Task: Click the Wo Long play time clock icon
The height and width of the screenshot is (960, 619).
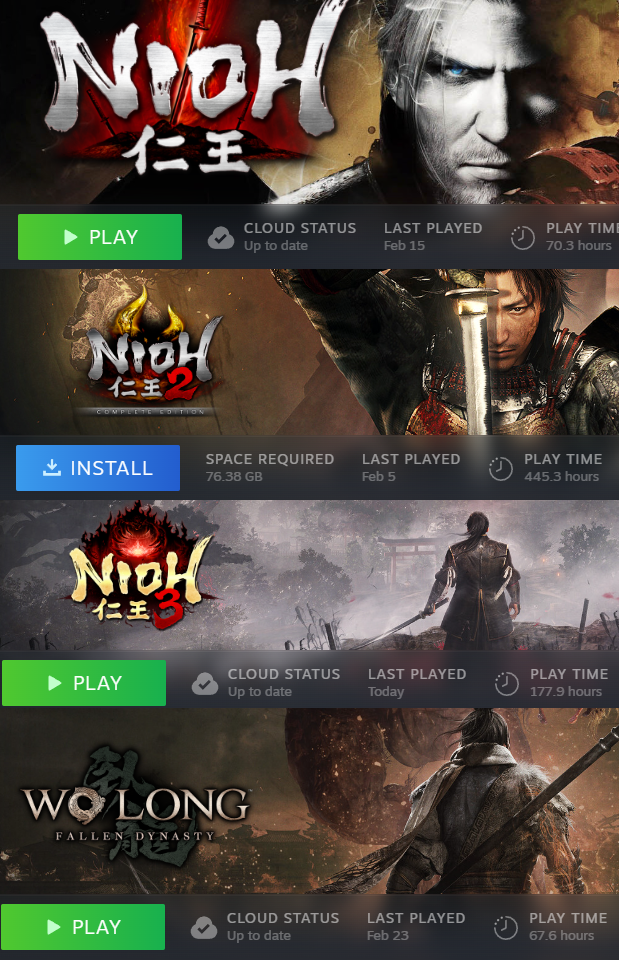Action: [x=505, y=928]
